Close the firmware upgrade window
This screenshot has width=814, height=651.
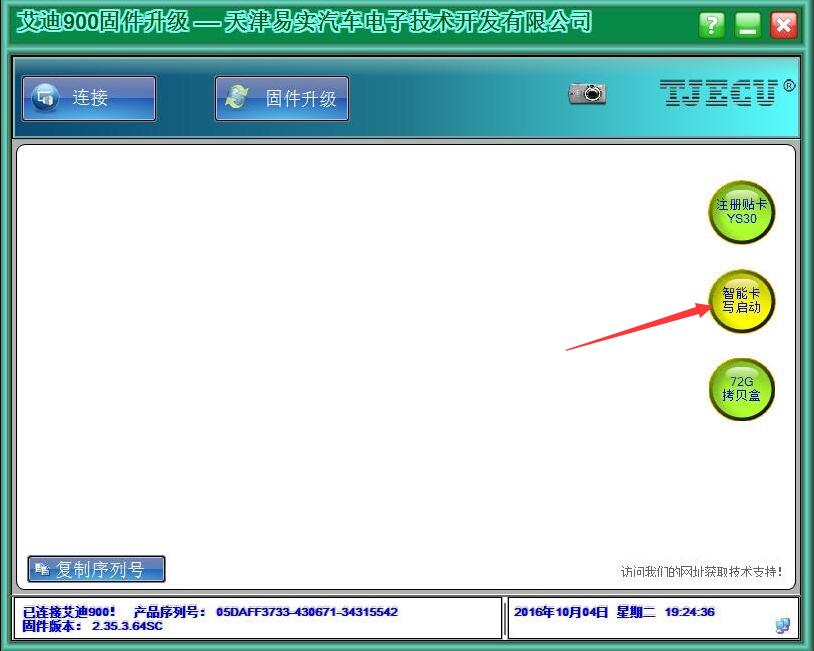[783, 24]
